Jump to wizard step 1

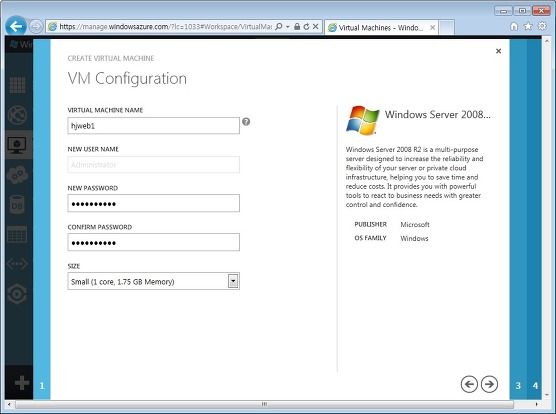point(42,386)
